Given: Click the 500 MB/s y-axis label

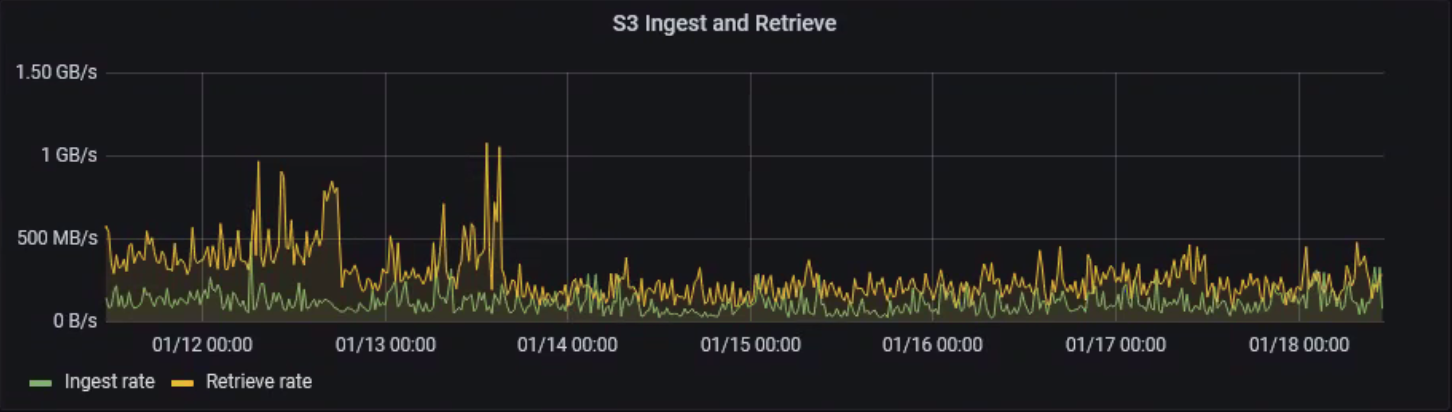Looking at the screenshot, I should click(x=60, y=239).
